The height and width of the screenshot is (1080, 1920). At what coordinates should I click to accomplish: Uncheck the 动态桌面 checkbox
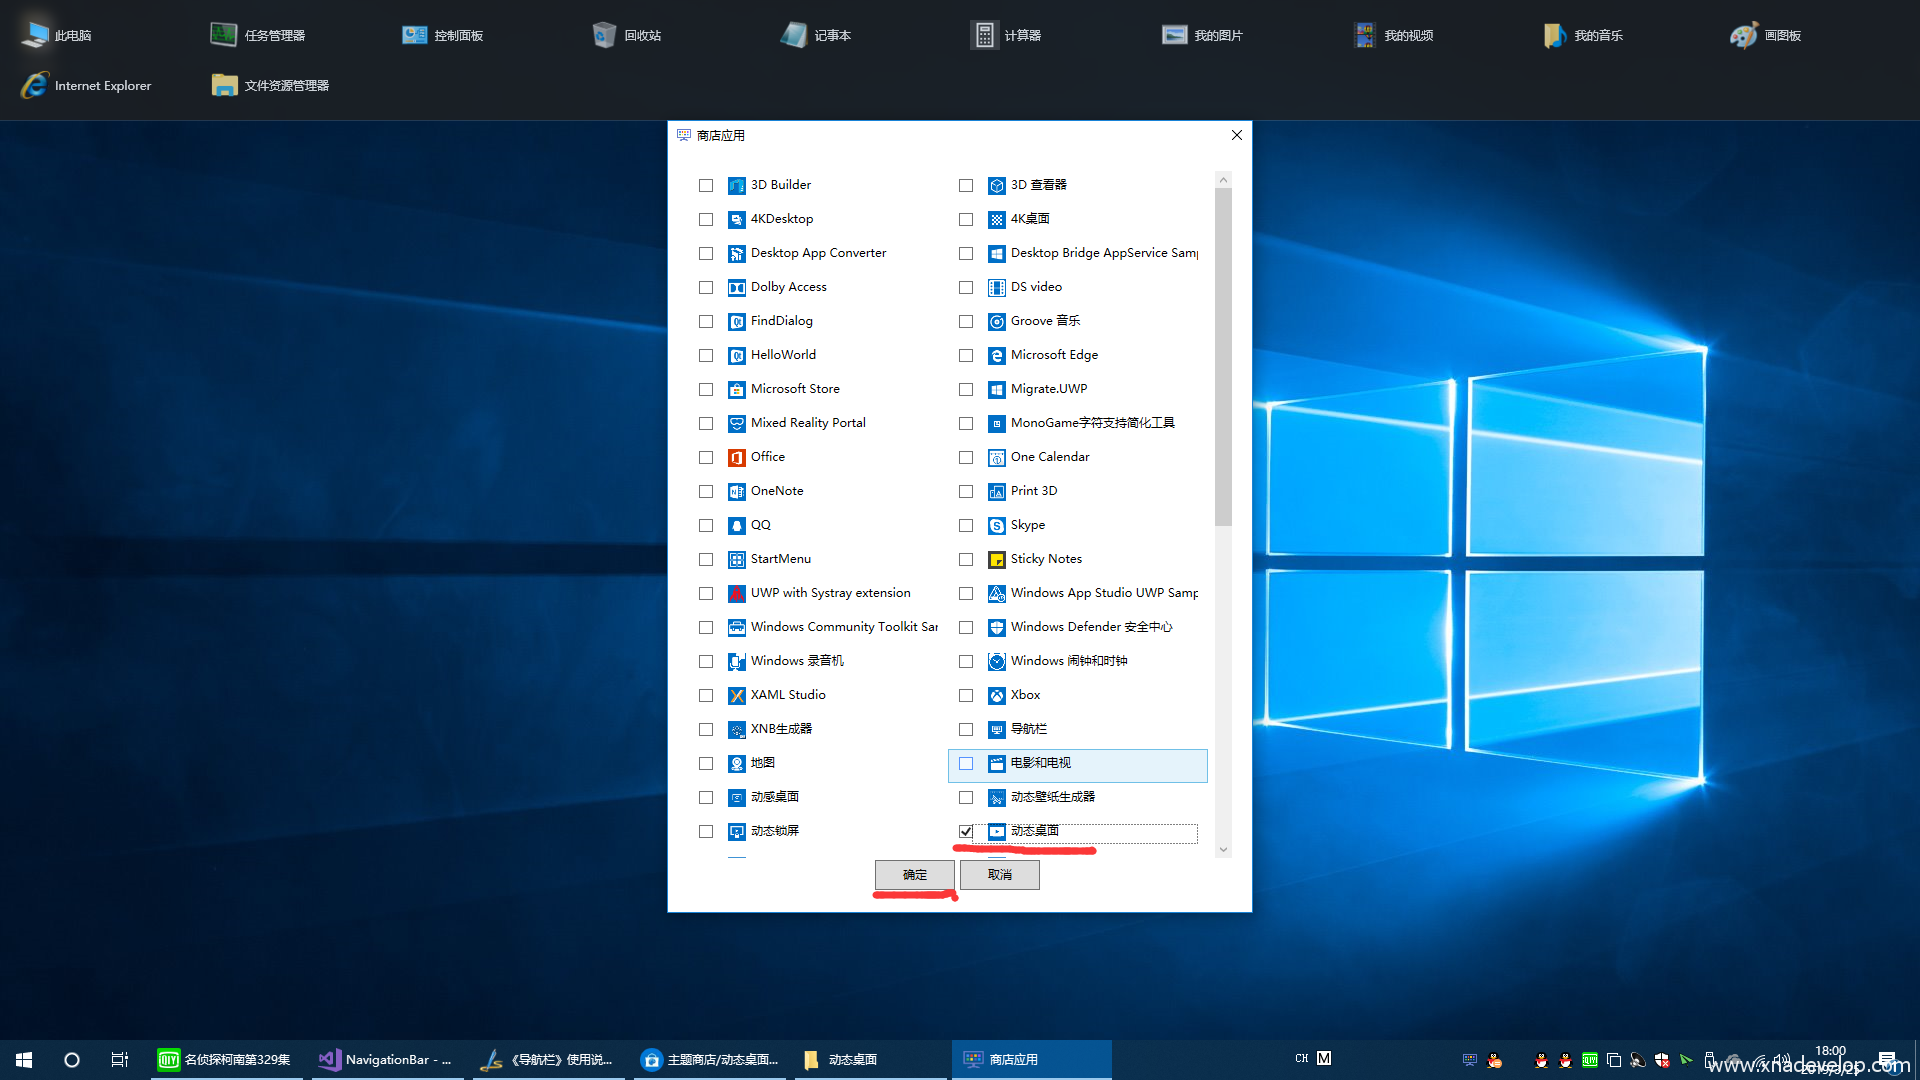pos(966,831)
